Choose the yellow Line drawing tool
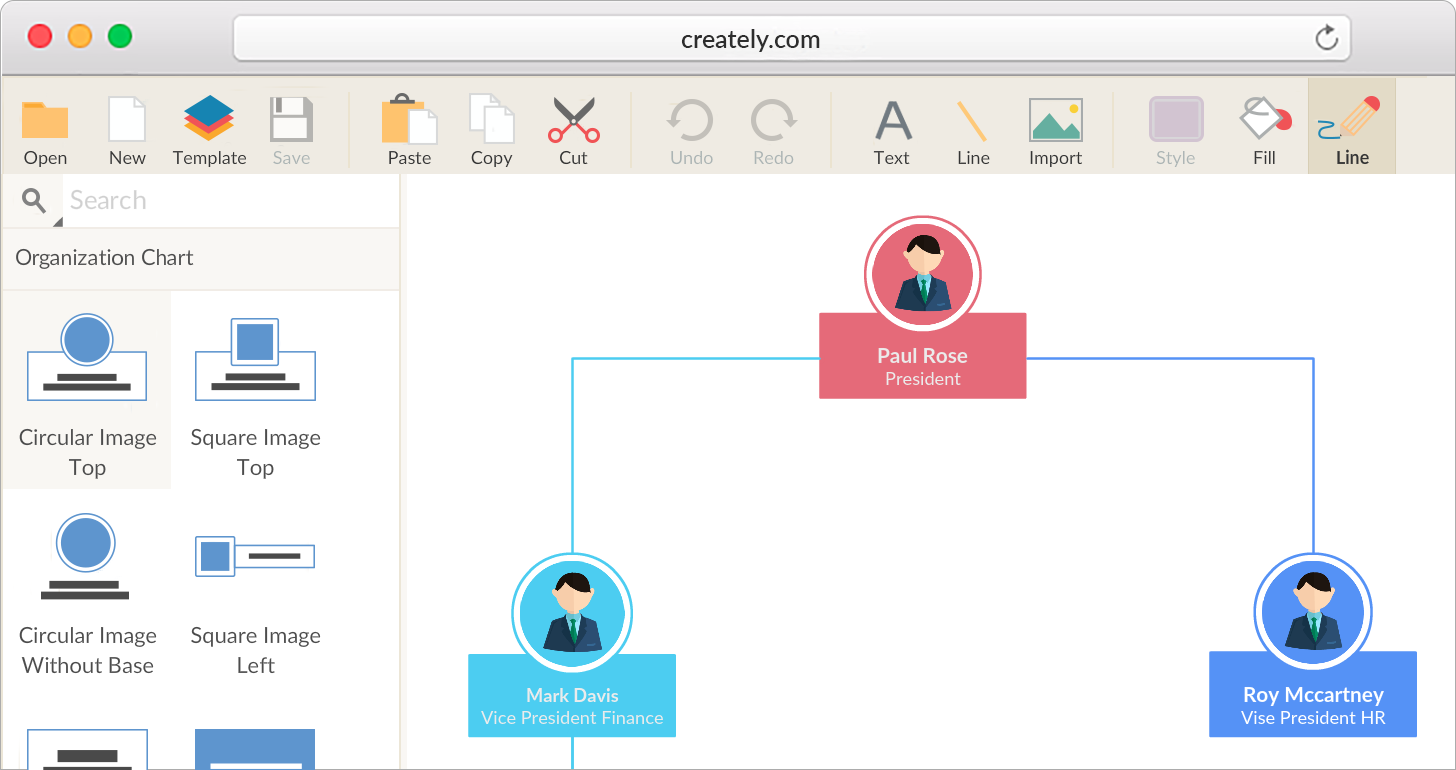1456x770 pixels. click(972, 121)
